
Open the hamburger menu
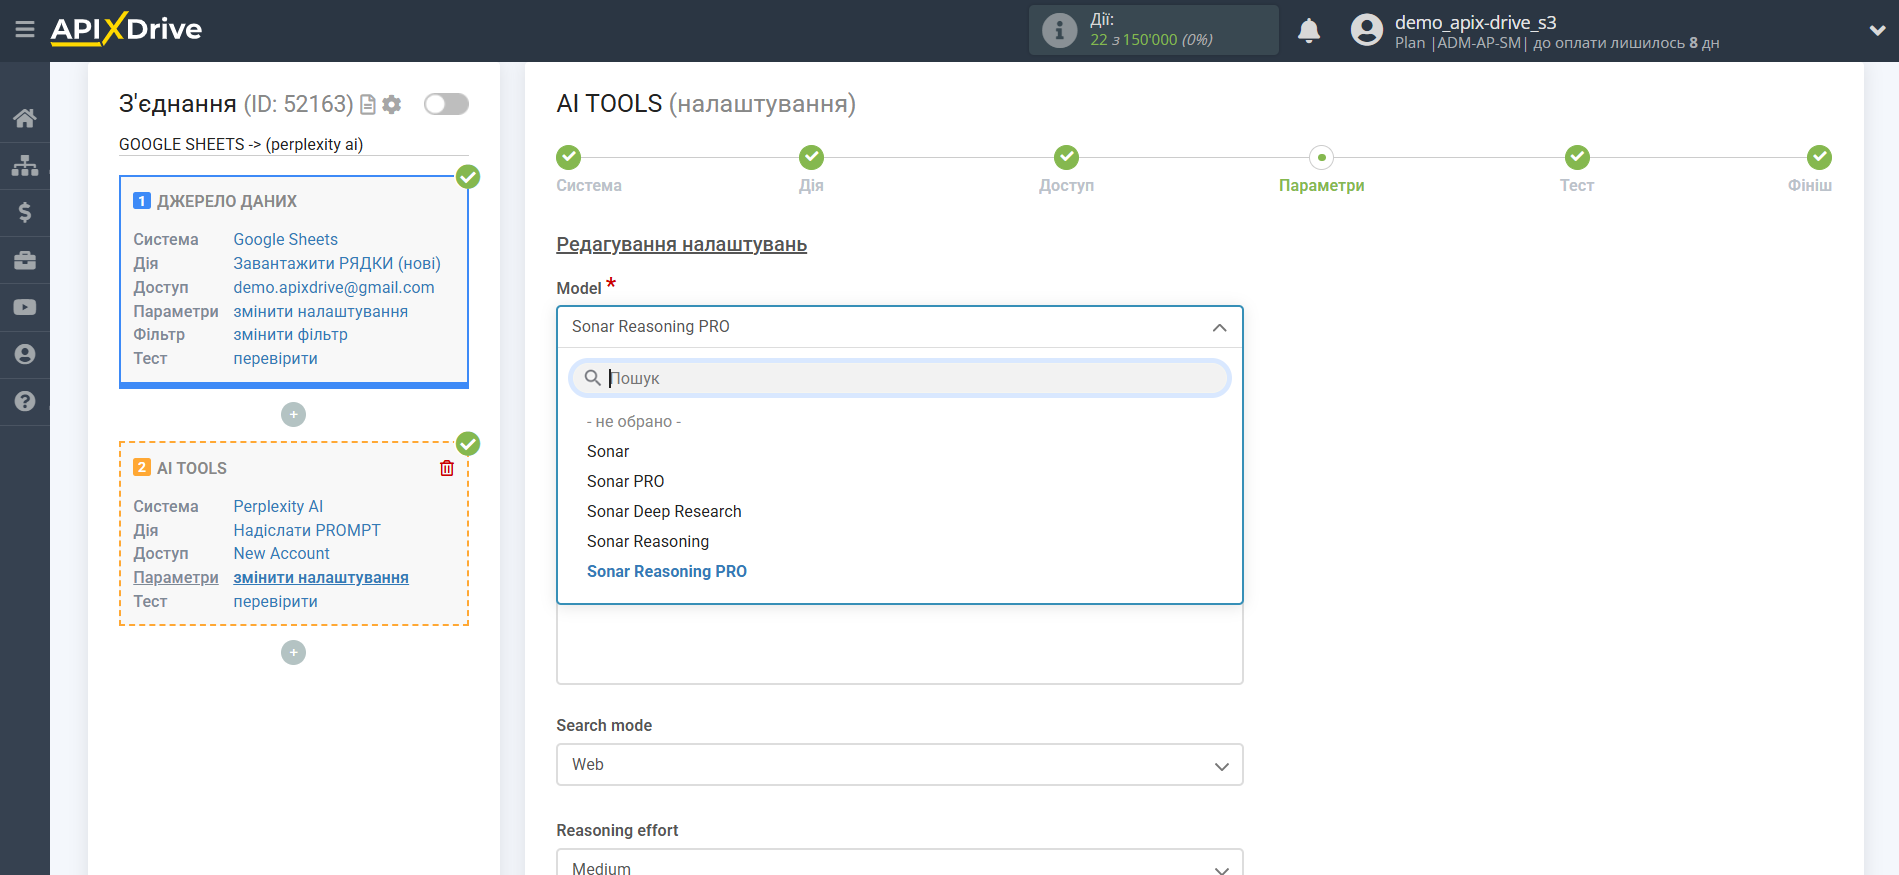point(25,30)
